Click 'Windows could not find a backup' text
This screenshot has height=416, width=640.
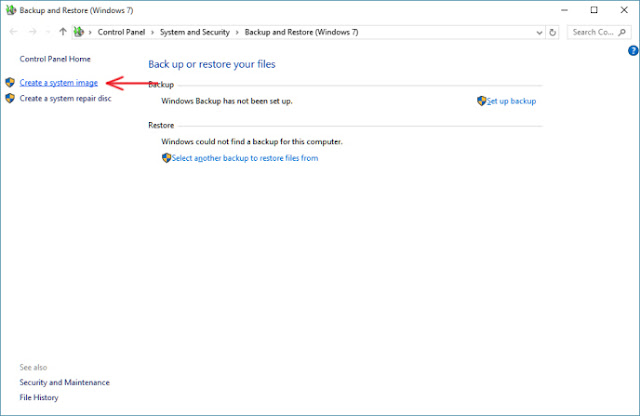coord(252,142)
